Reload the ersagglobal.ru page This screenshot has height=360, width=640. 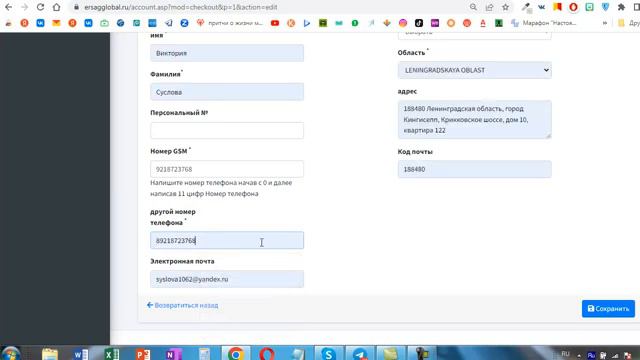(x=40, y=7)
